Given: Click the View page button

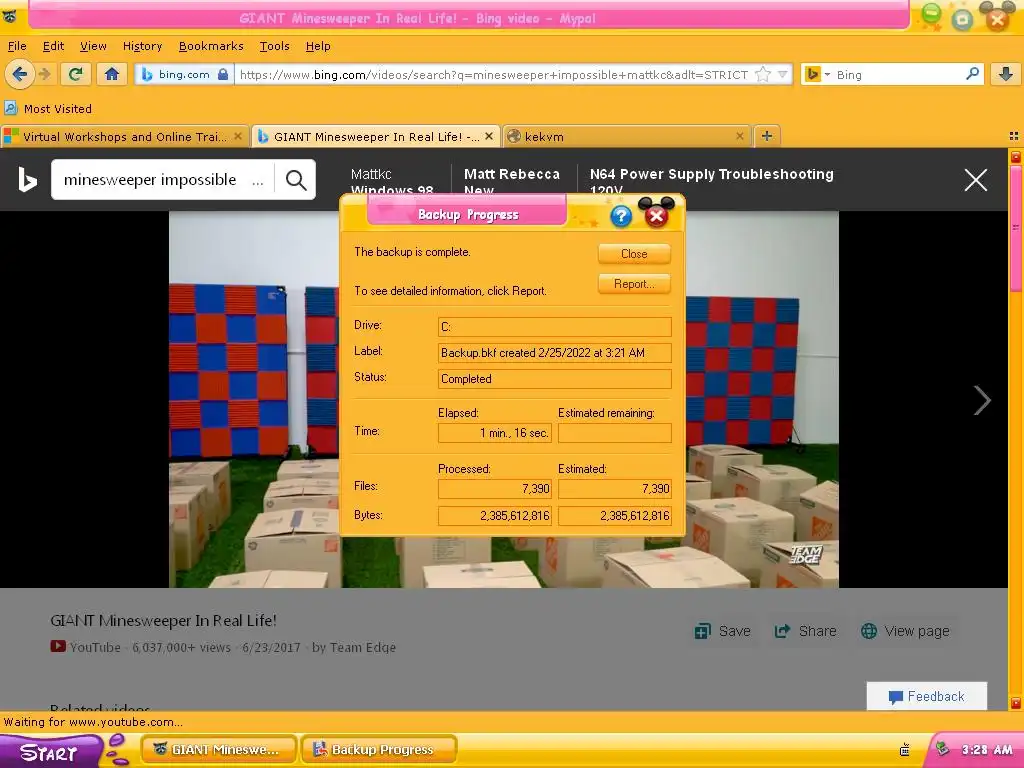Looking at the screenshot, I should [x=905, y=631].
